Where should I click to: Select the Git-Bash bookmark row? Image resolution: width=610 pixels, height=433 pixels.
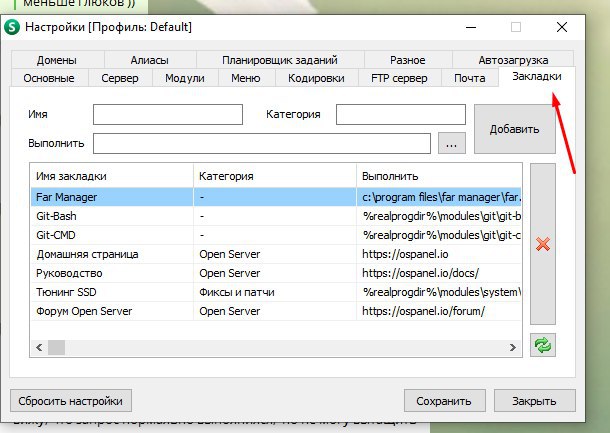276,216
